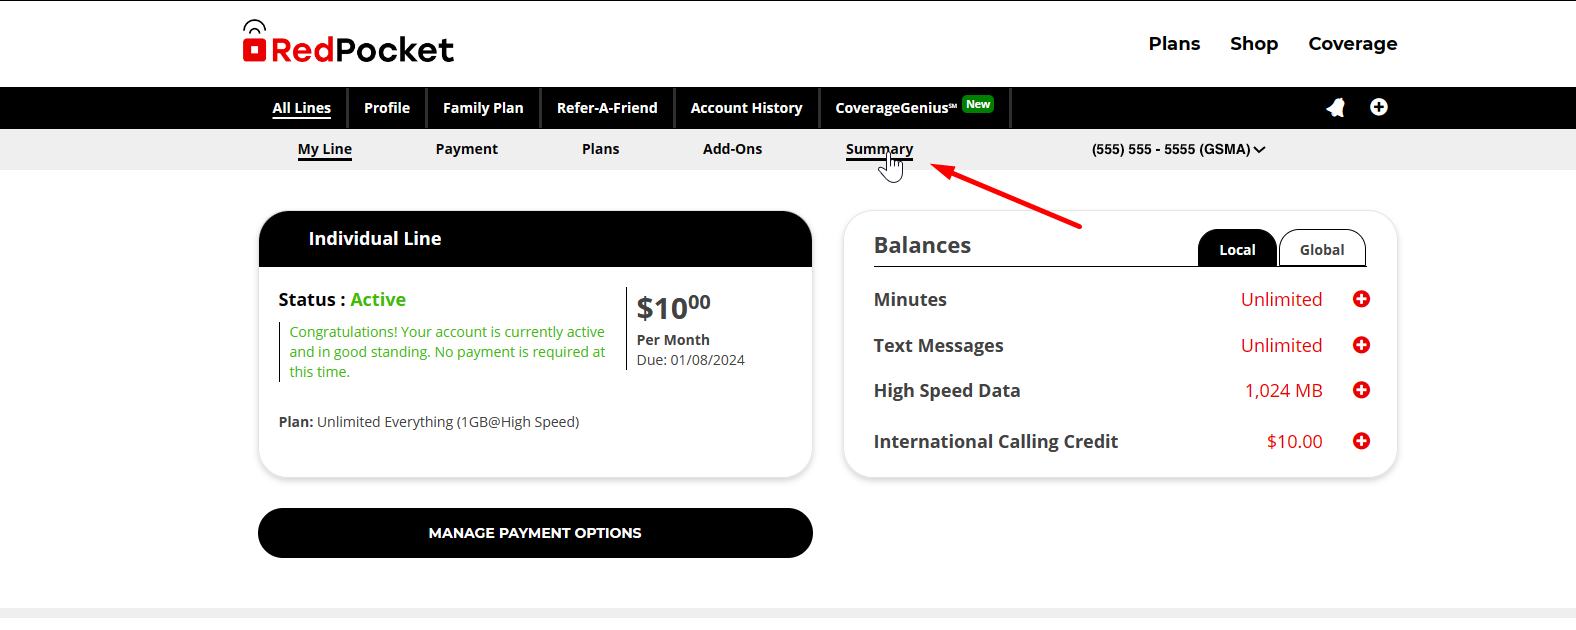Click Manage Payment Options button
1576x630 pixels.
pos(535,533)
